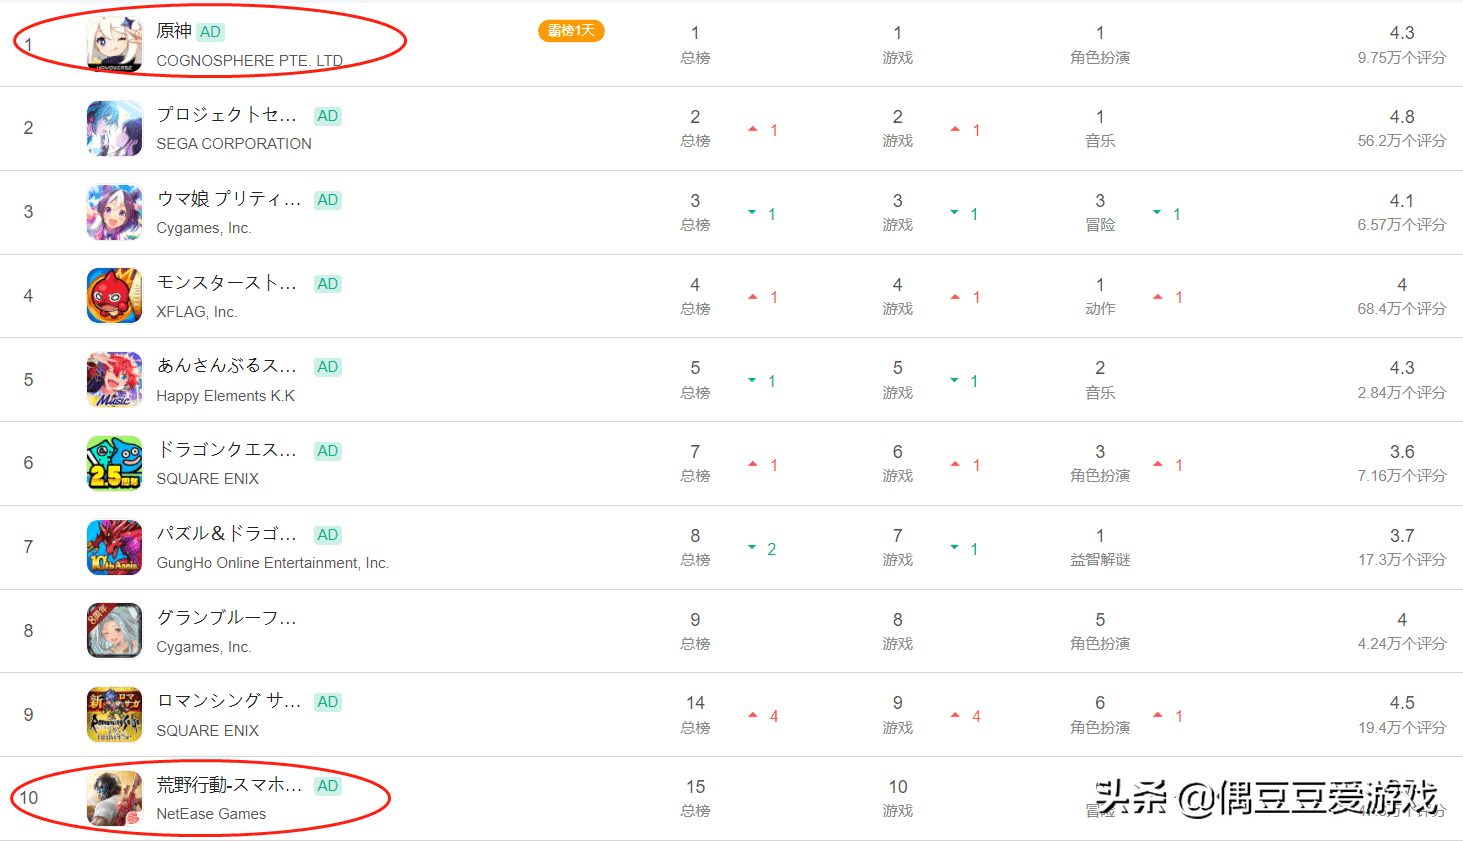The image size is (1463, 841).
Task: Click the 7.16万个评分 rating count
Action: point(1402,476)
